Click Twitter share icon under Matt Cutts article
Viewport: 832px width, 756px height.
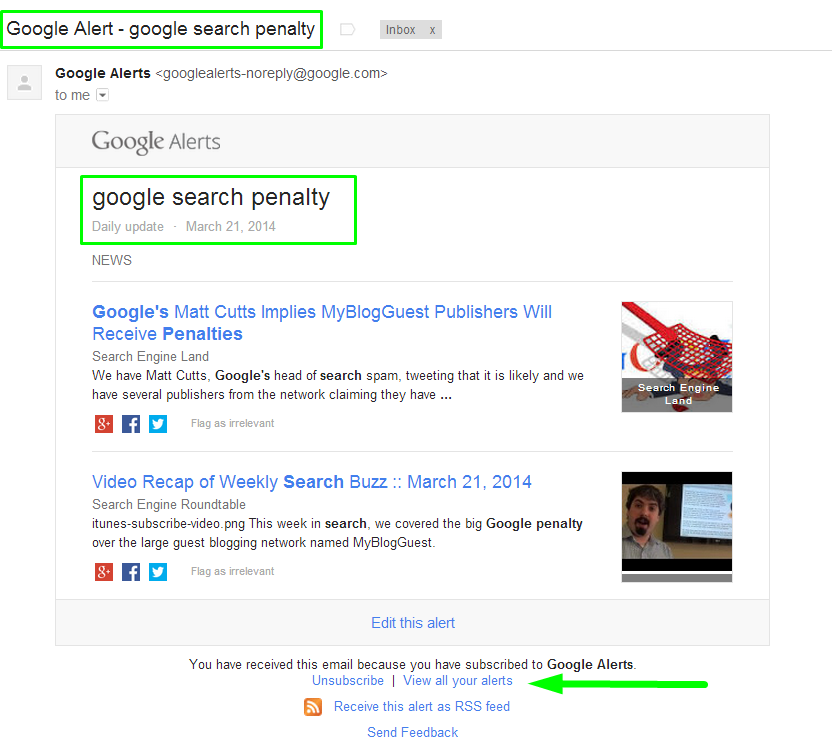[x=158, y=424]
